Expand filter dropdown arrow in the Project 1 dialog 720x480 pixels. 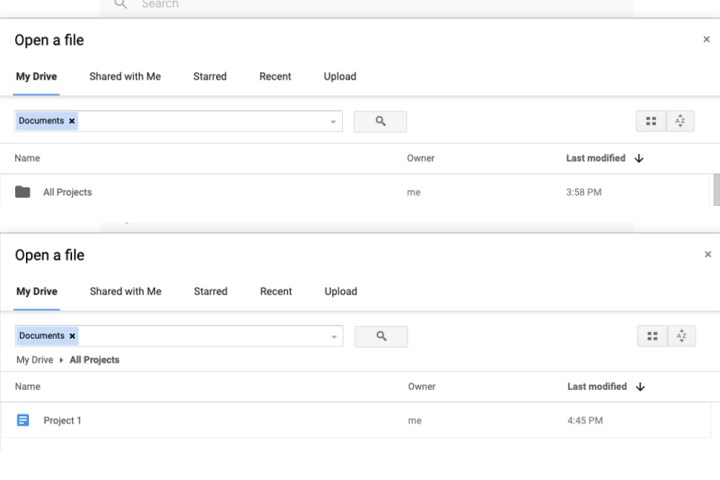pos(333,337)
